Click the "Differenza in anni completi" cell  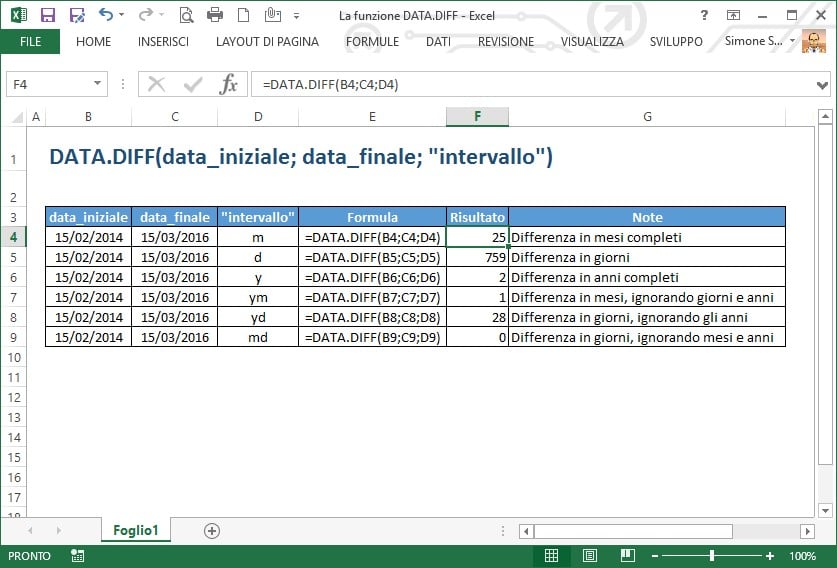pyautogui.click(x=647, y=277)
